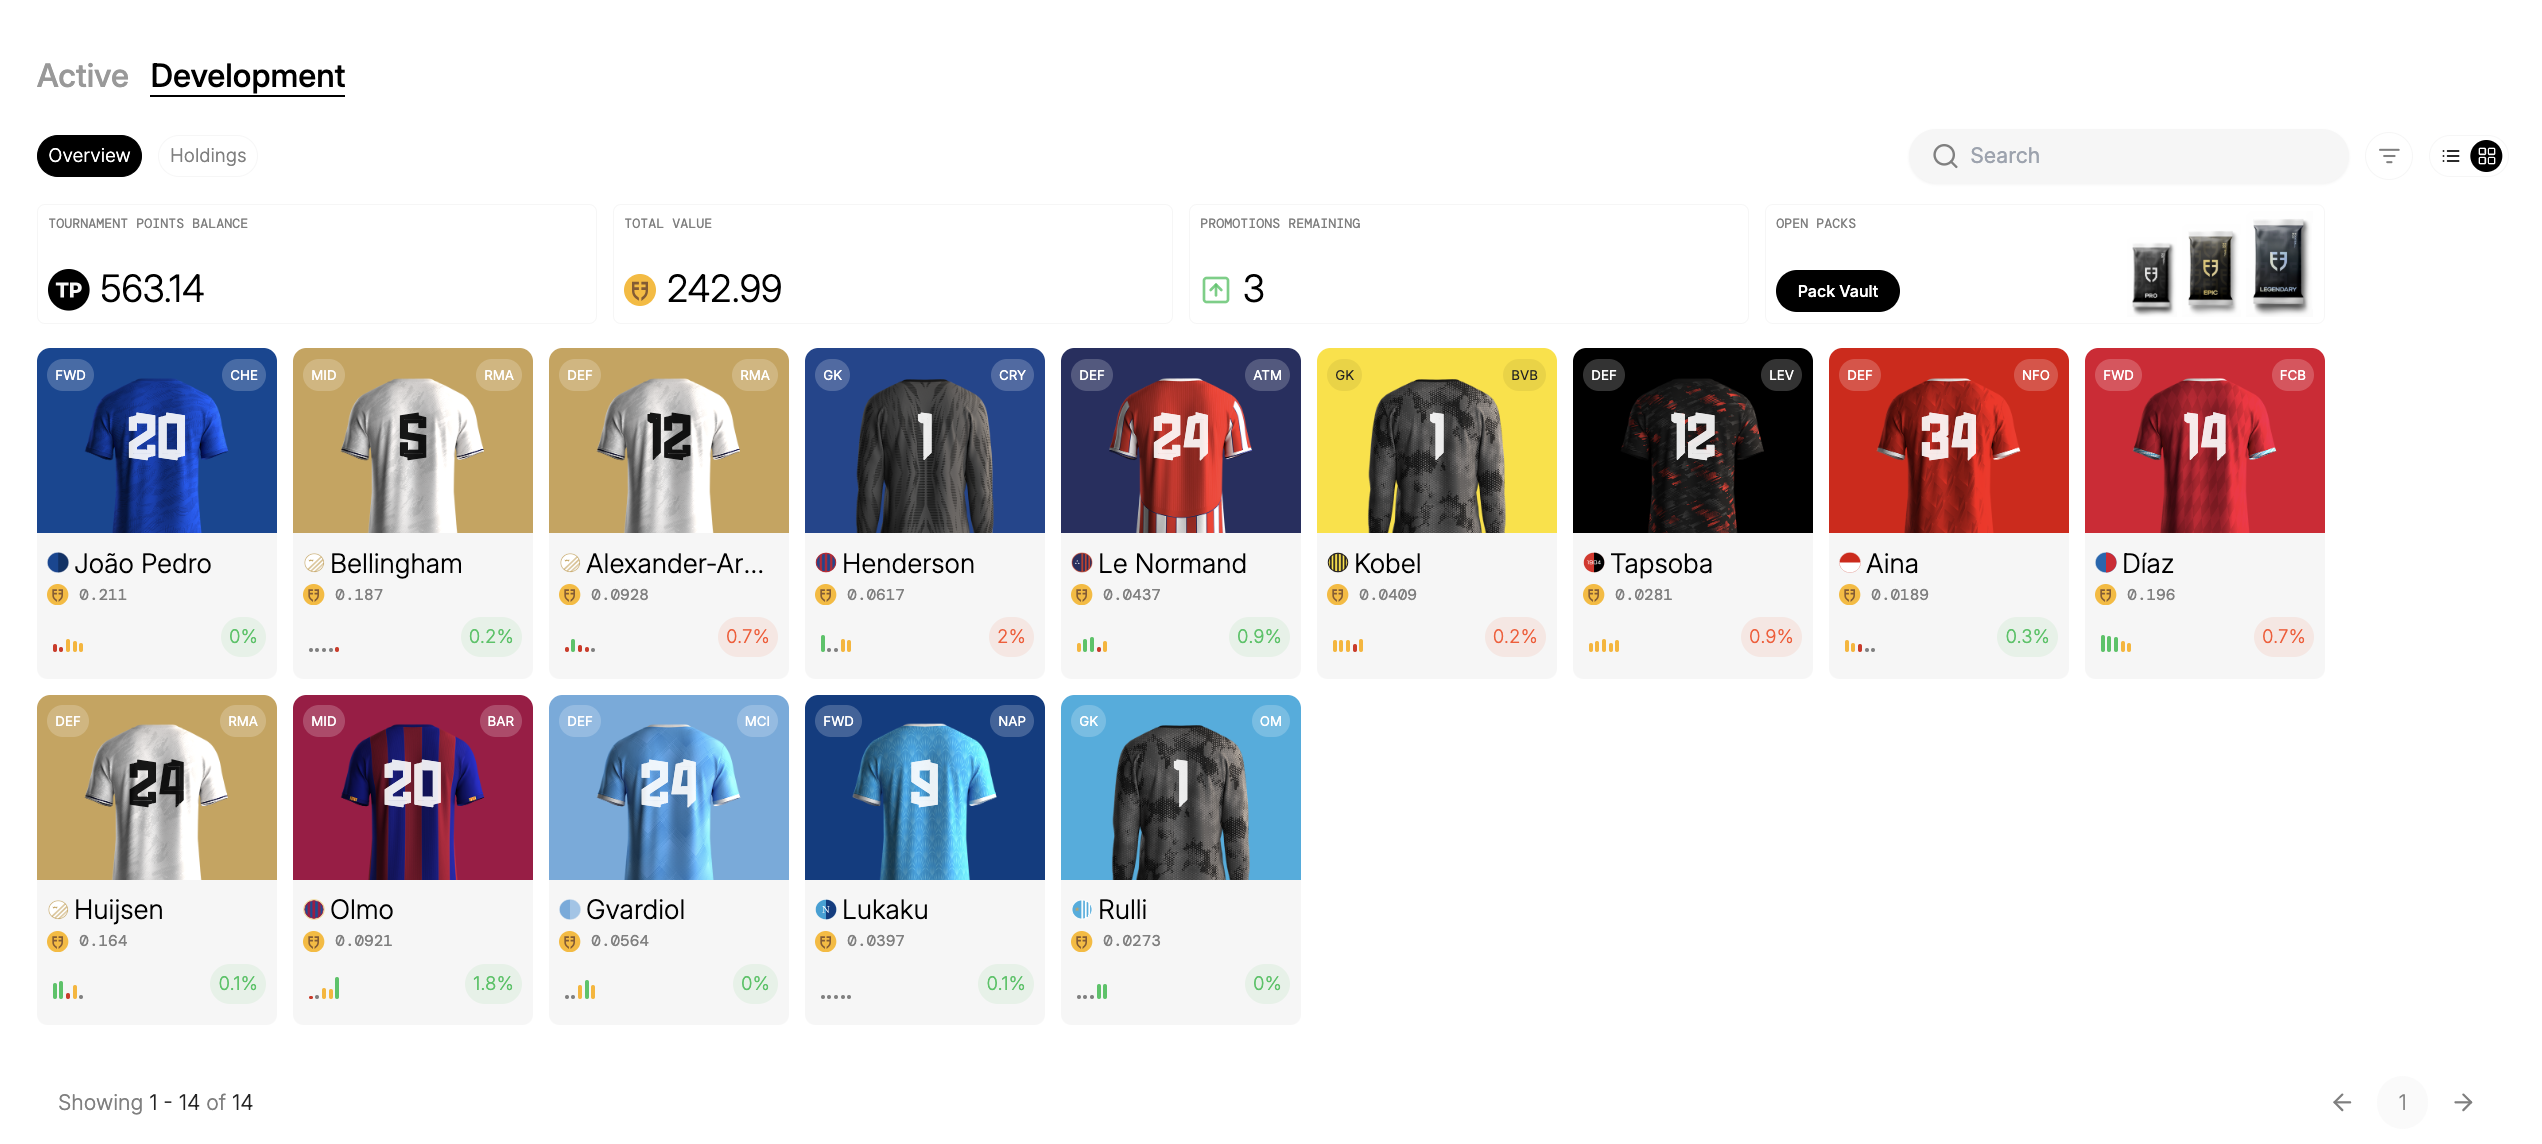Click page number 1
The width and height of the screenshot is (2542, 1144).
2402,1102
